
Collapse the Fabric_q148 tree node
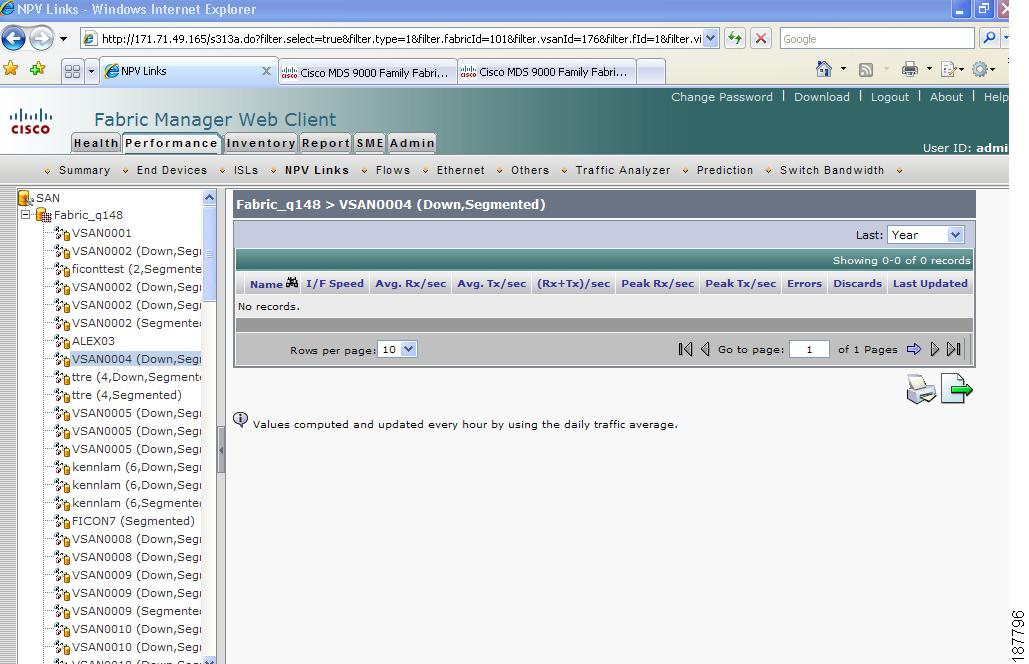(25, 215)
